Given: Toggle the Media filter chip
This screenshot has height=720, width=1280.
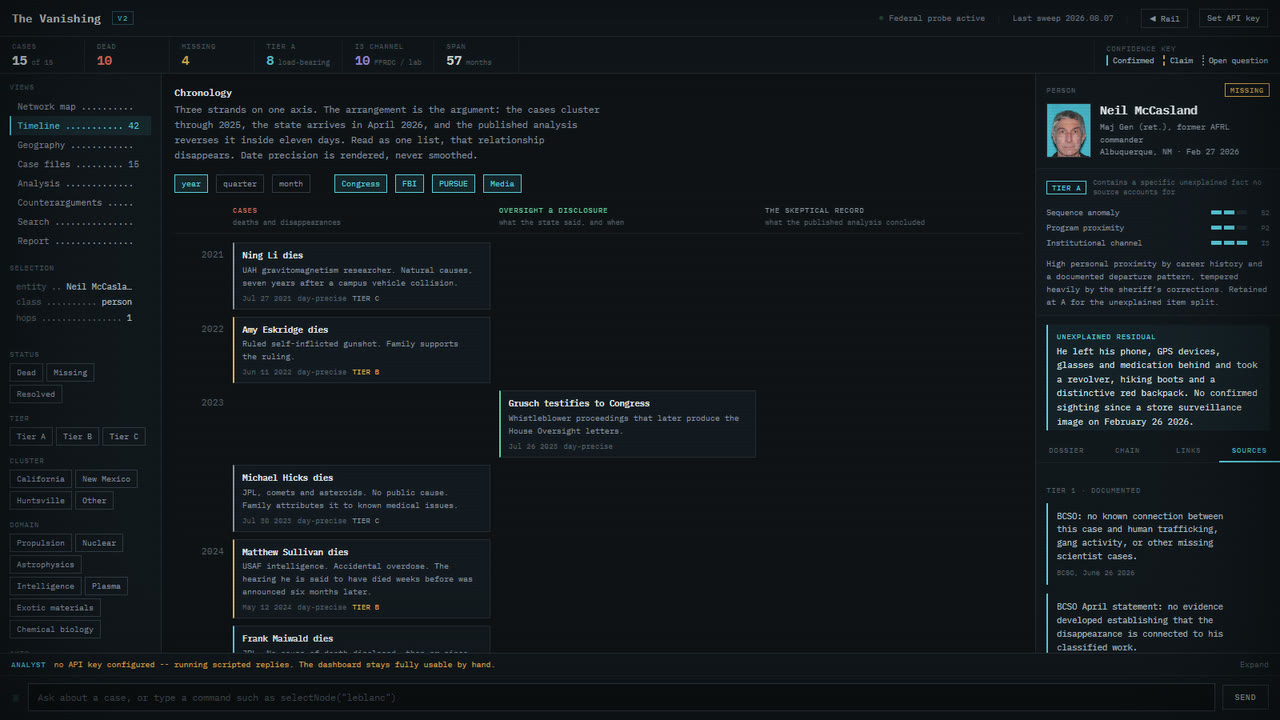Looking at the screenshot, I should [x=502, y=184].
